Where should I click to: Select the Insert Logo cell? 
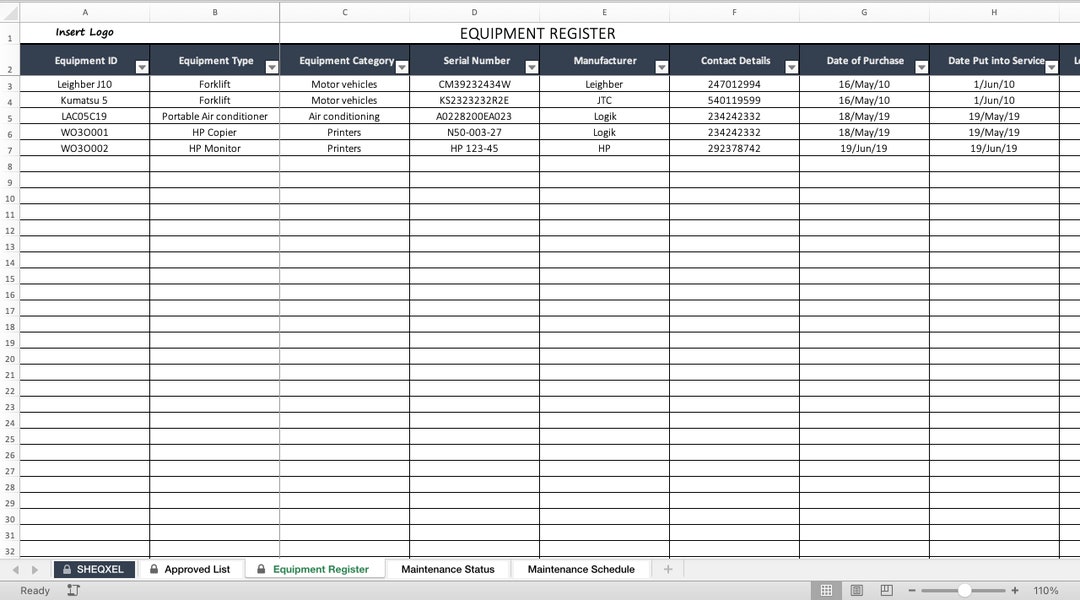pyautogui.click(x=84, y=32)
